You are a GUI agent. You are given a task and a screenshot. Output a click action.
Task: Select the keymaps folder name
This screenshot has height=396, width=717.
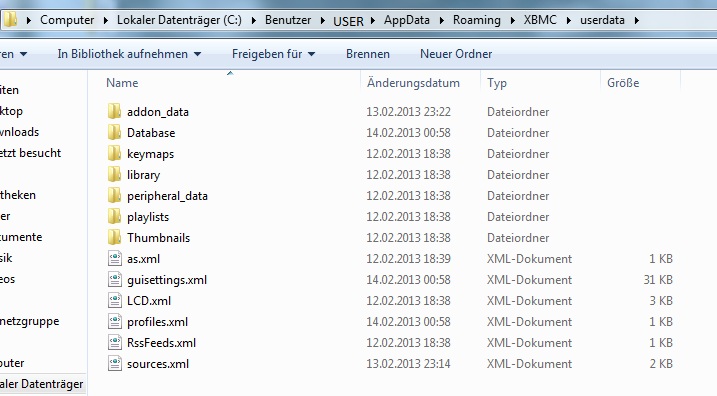click(x=150, y=154)
